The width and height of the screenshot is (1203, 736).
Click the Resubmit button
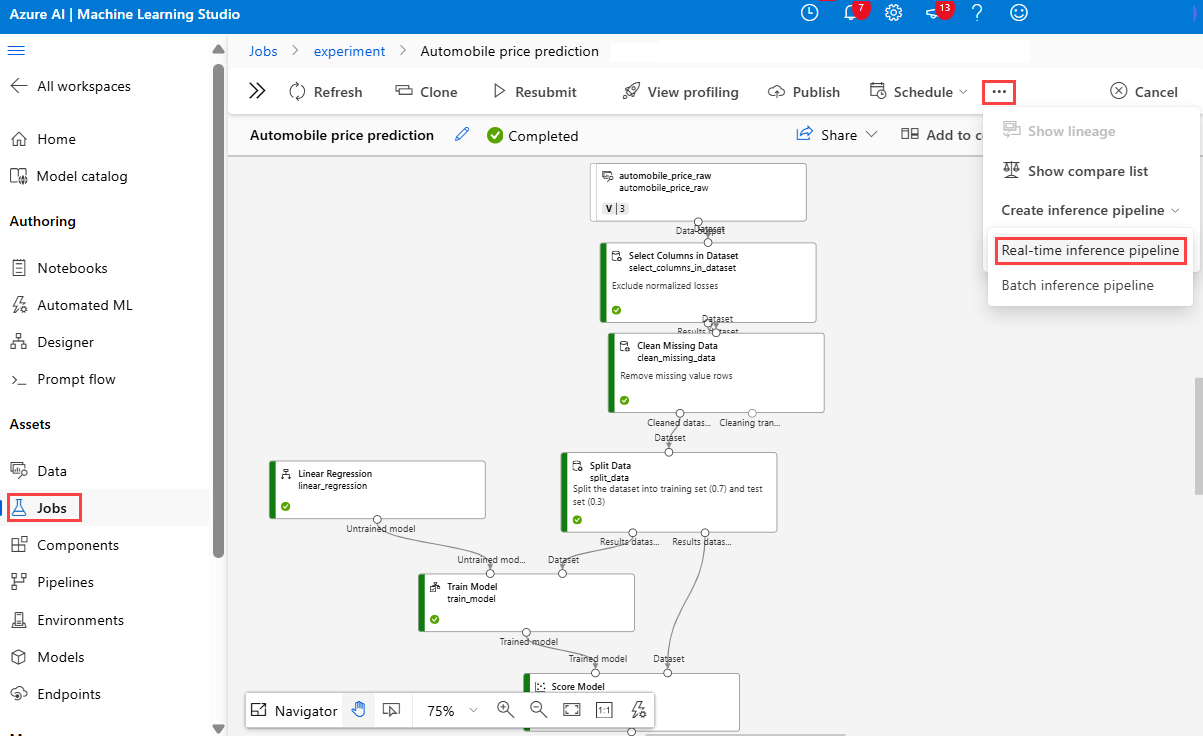coord(534,92)
